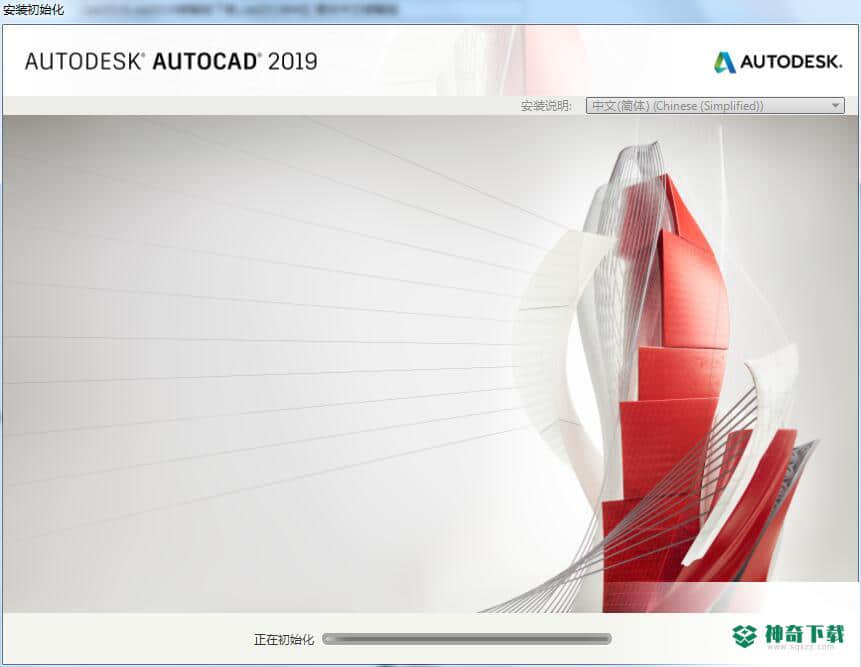This screenshot has height=667, width=861.
Task: Click the '安装初始化' window title
Action: tap(33, 9)
